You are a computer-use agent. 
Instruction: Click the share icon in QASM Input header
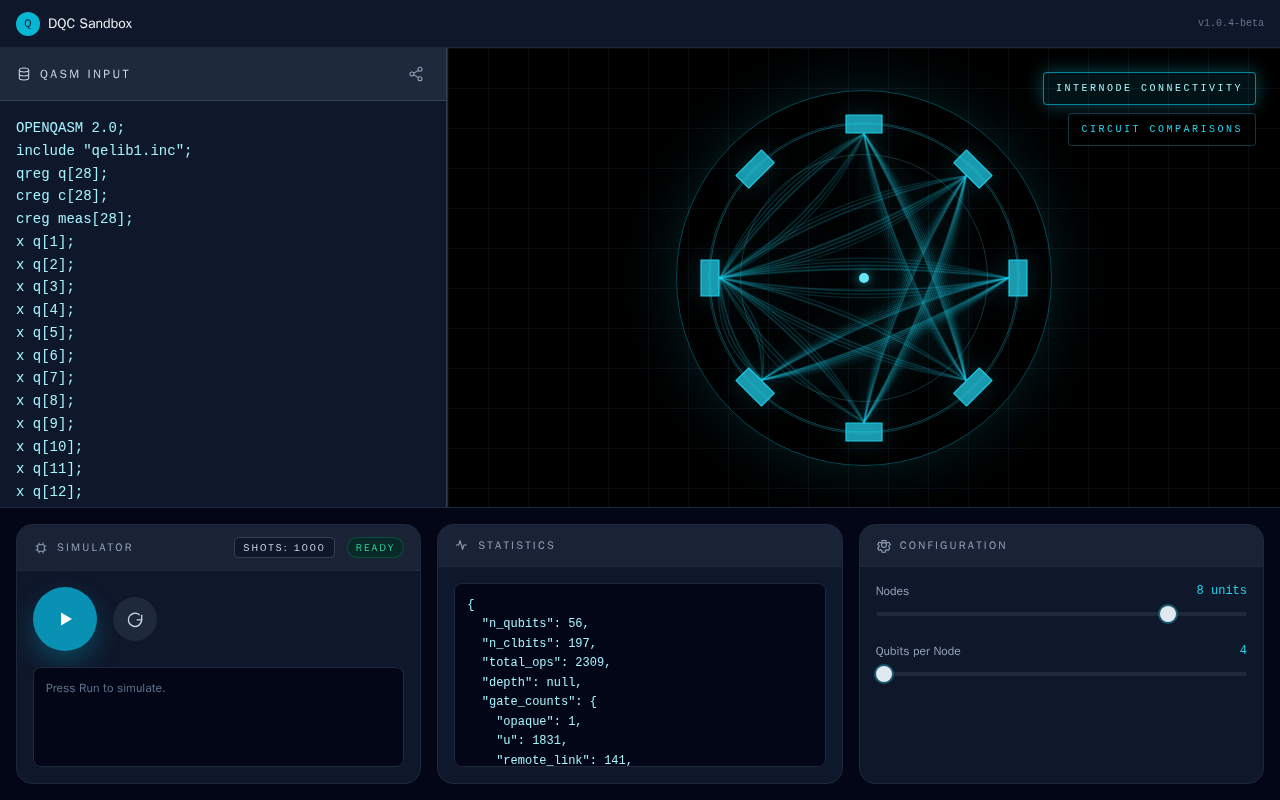click(416, 74)
